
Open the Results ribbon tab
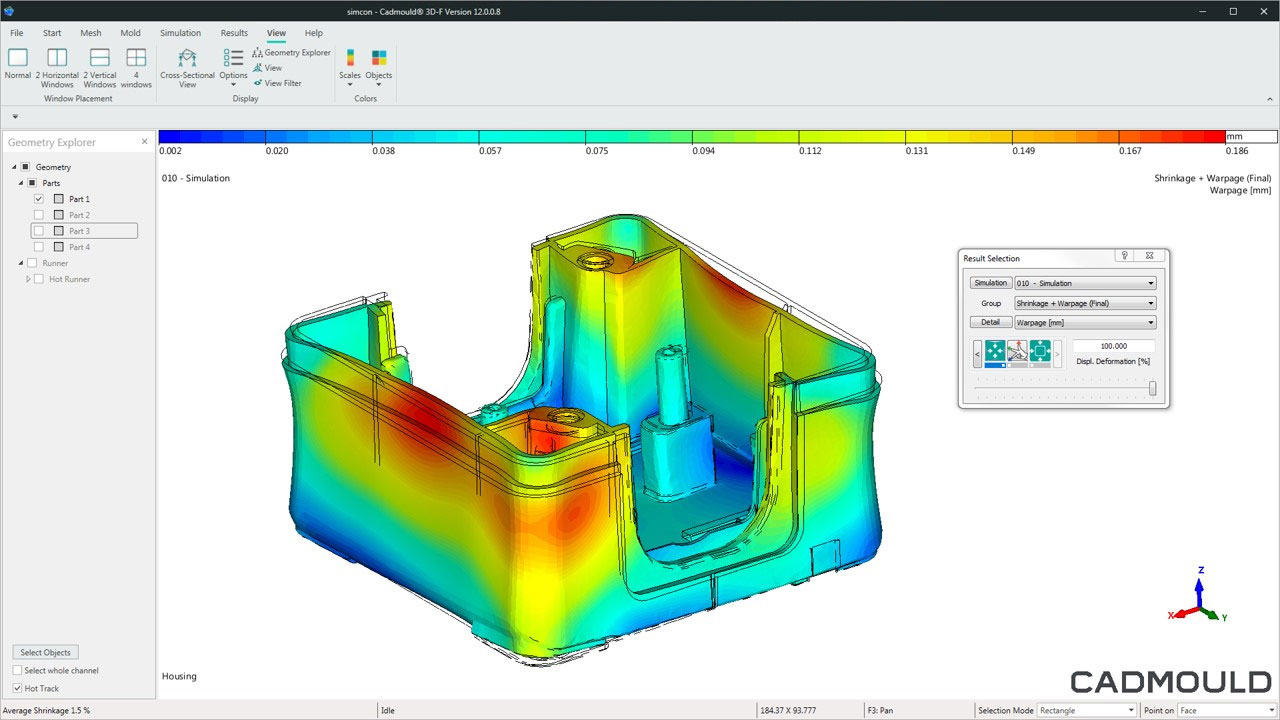(x=234, y=33)
